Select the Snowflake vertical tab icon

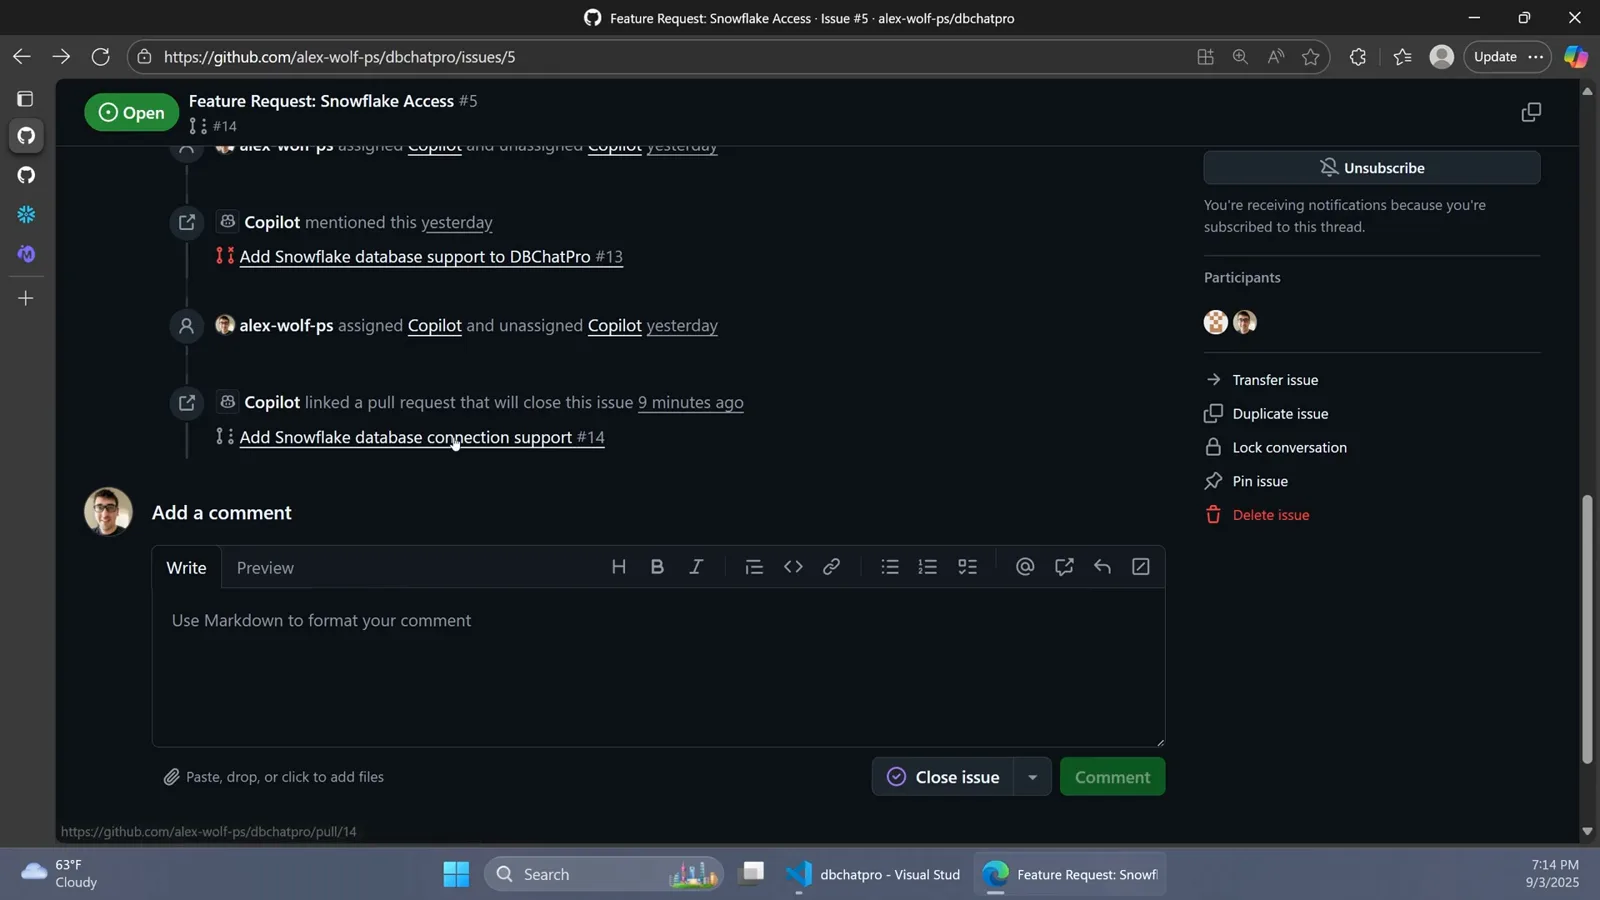coord(26,215)
